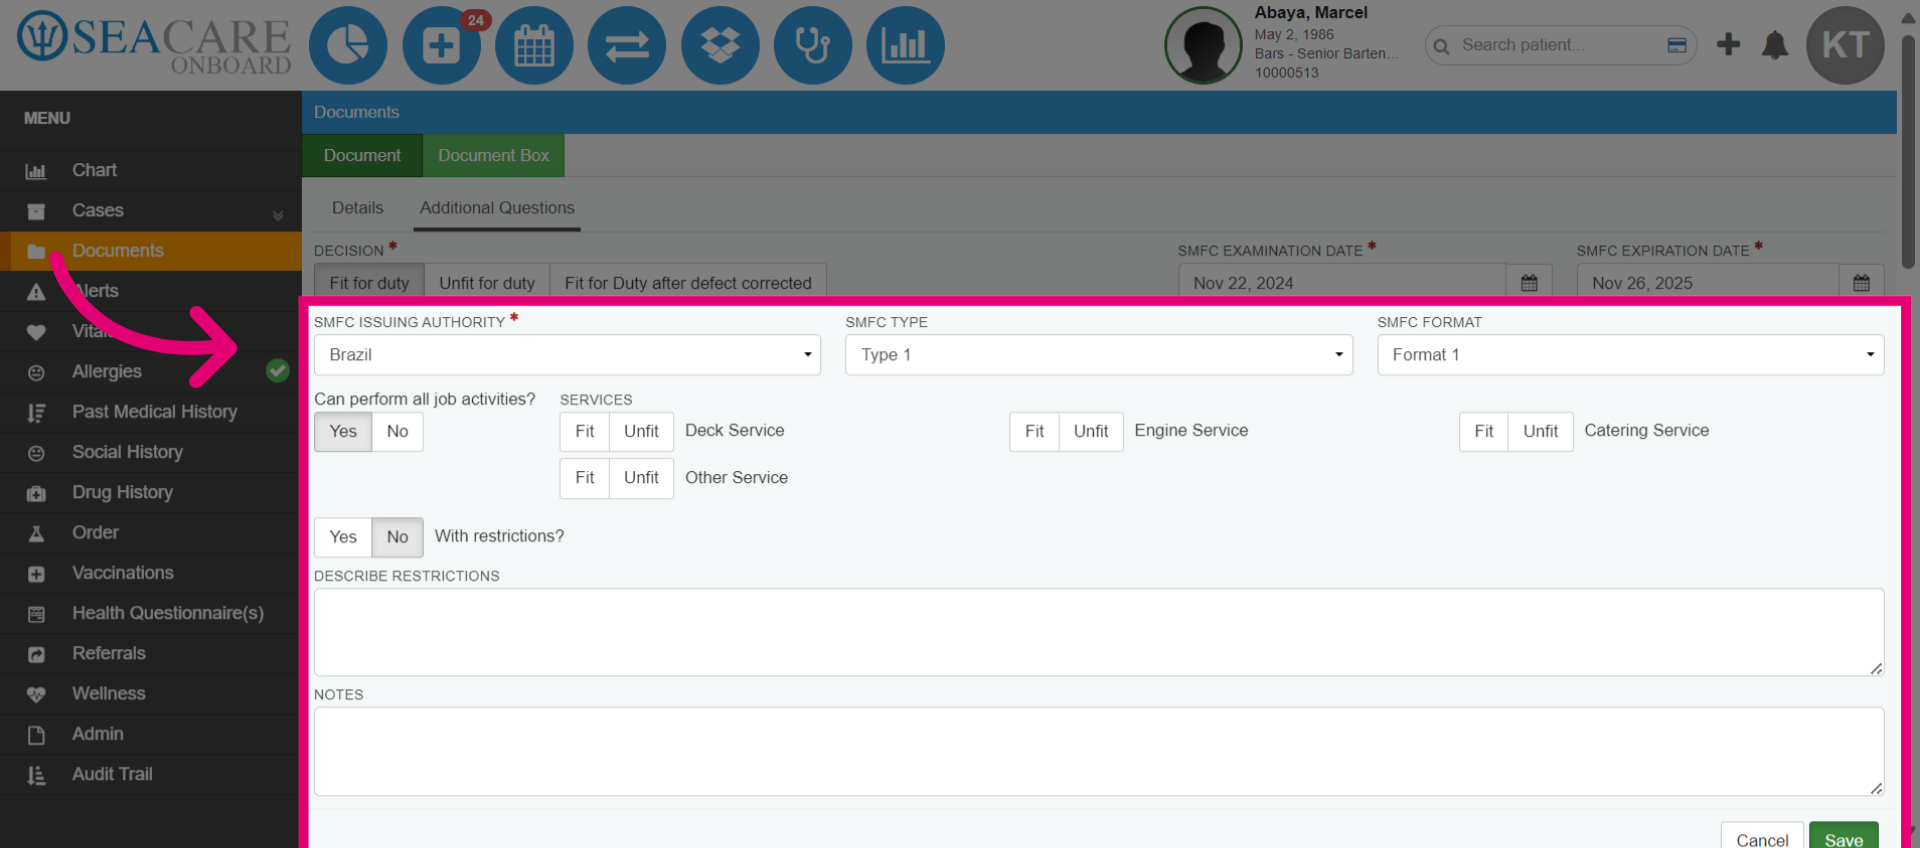Open Allergies in the sidebar
The width and height of the screenshot is (1920, 848).
151,371
